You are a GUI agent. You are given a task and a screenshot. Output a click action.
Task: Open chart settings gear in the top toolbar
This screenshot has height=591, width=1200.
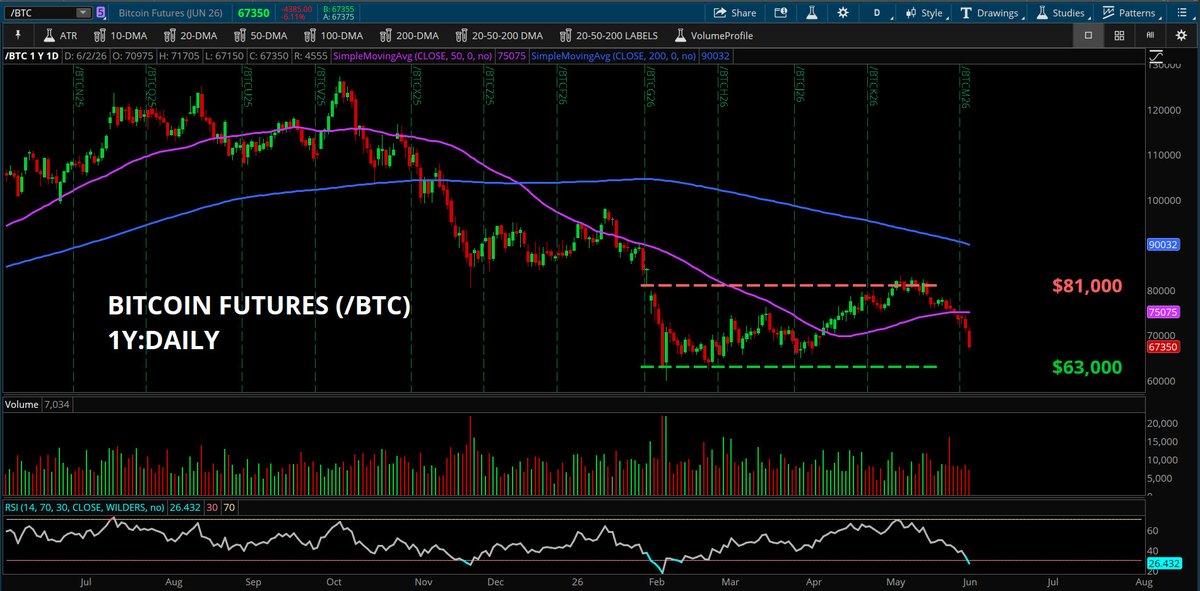[x=843, y=13]
